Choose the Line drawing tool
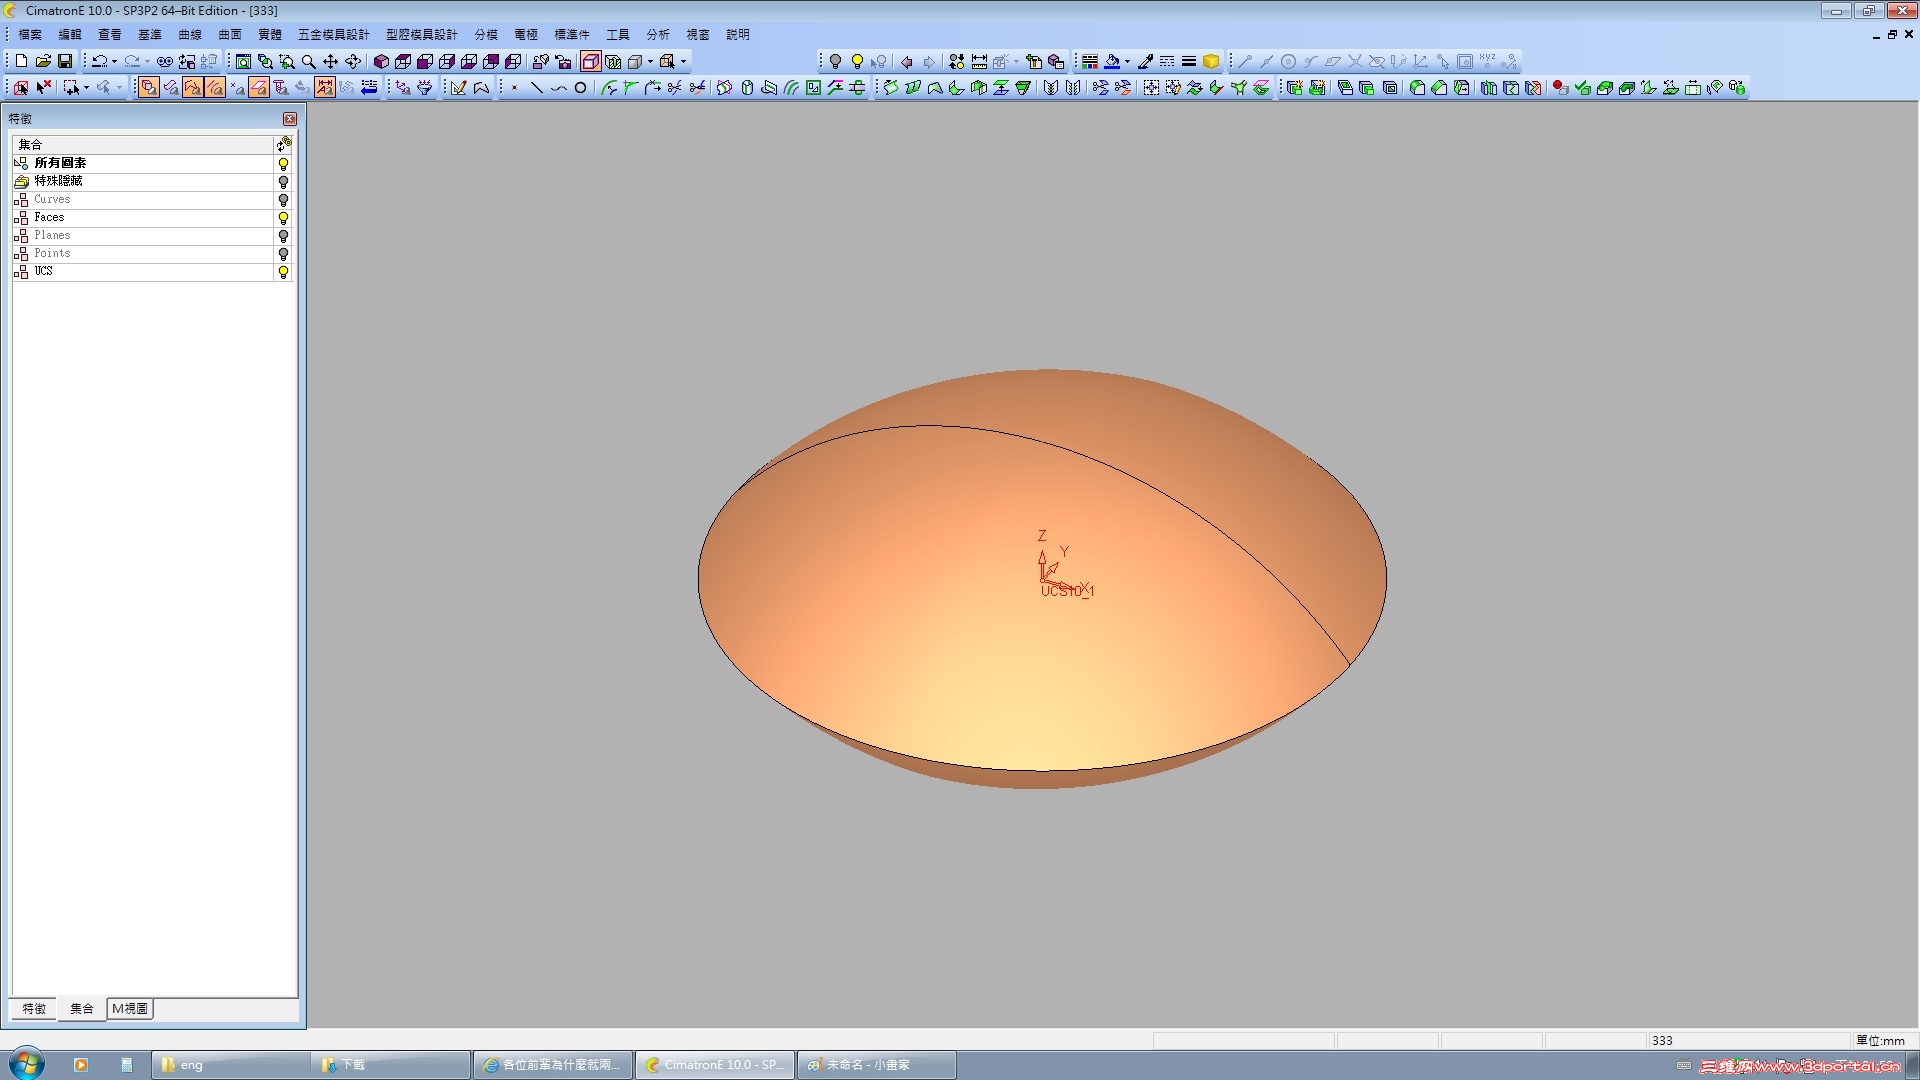 click(x=536, y=88)
